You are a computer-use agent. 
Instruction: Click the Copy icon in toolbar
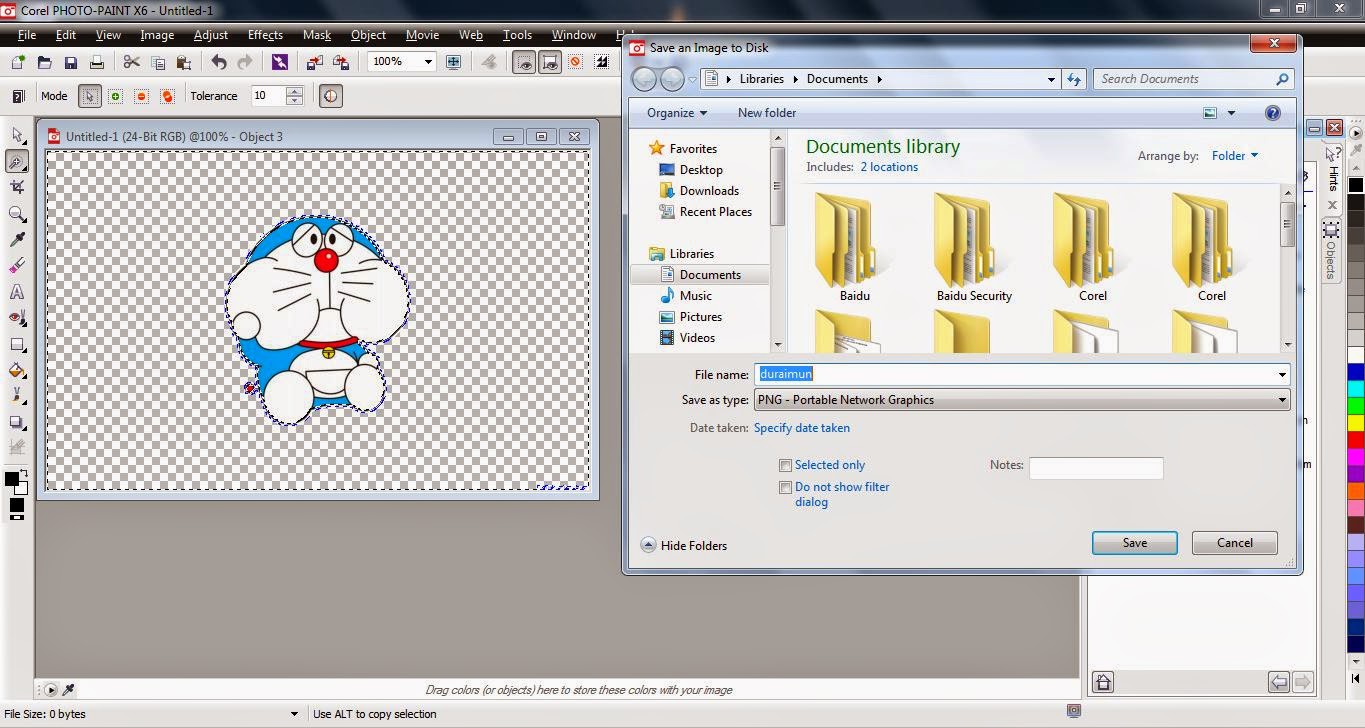click(157, 62)
